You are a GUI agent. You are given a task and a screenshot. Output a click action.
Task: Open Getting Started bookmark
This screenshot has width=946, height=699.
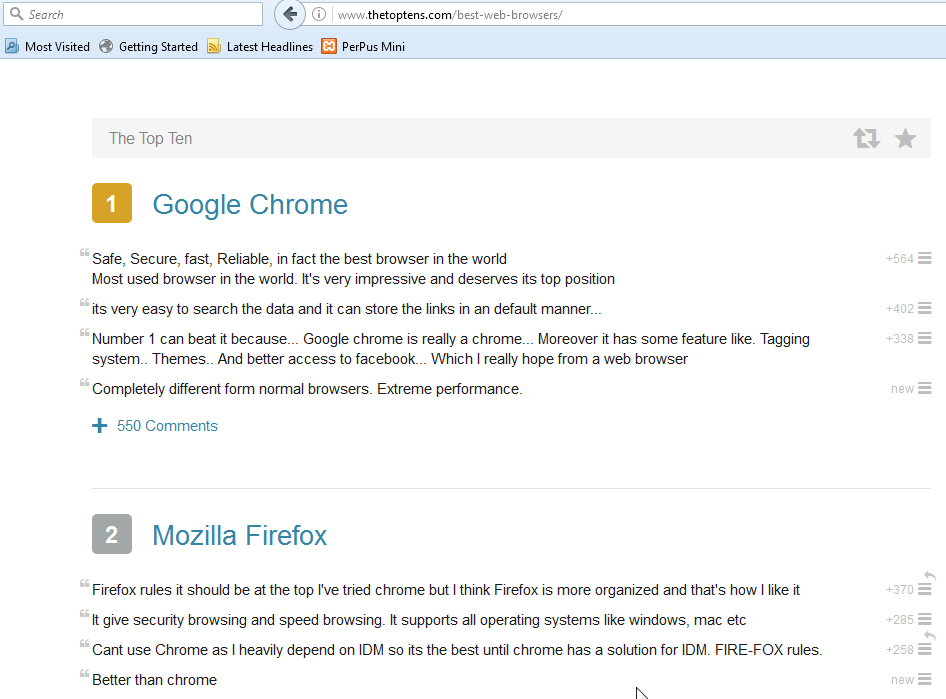(x=148, y=46)
